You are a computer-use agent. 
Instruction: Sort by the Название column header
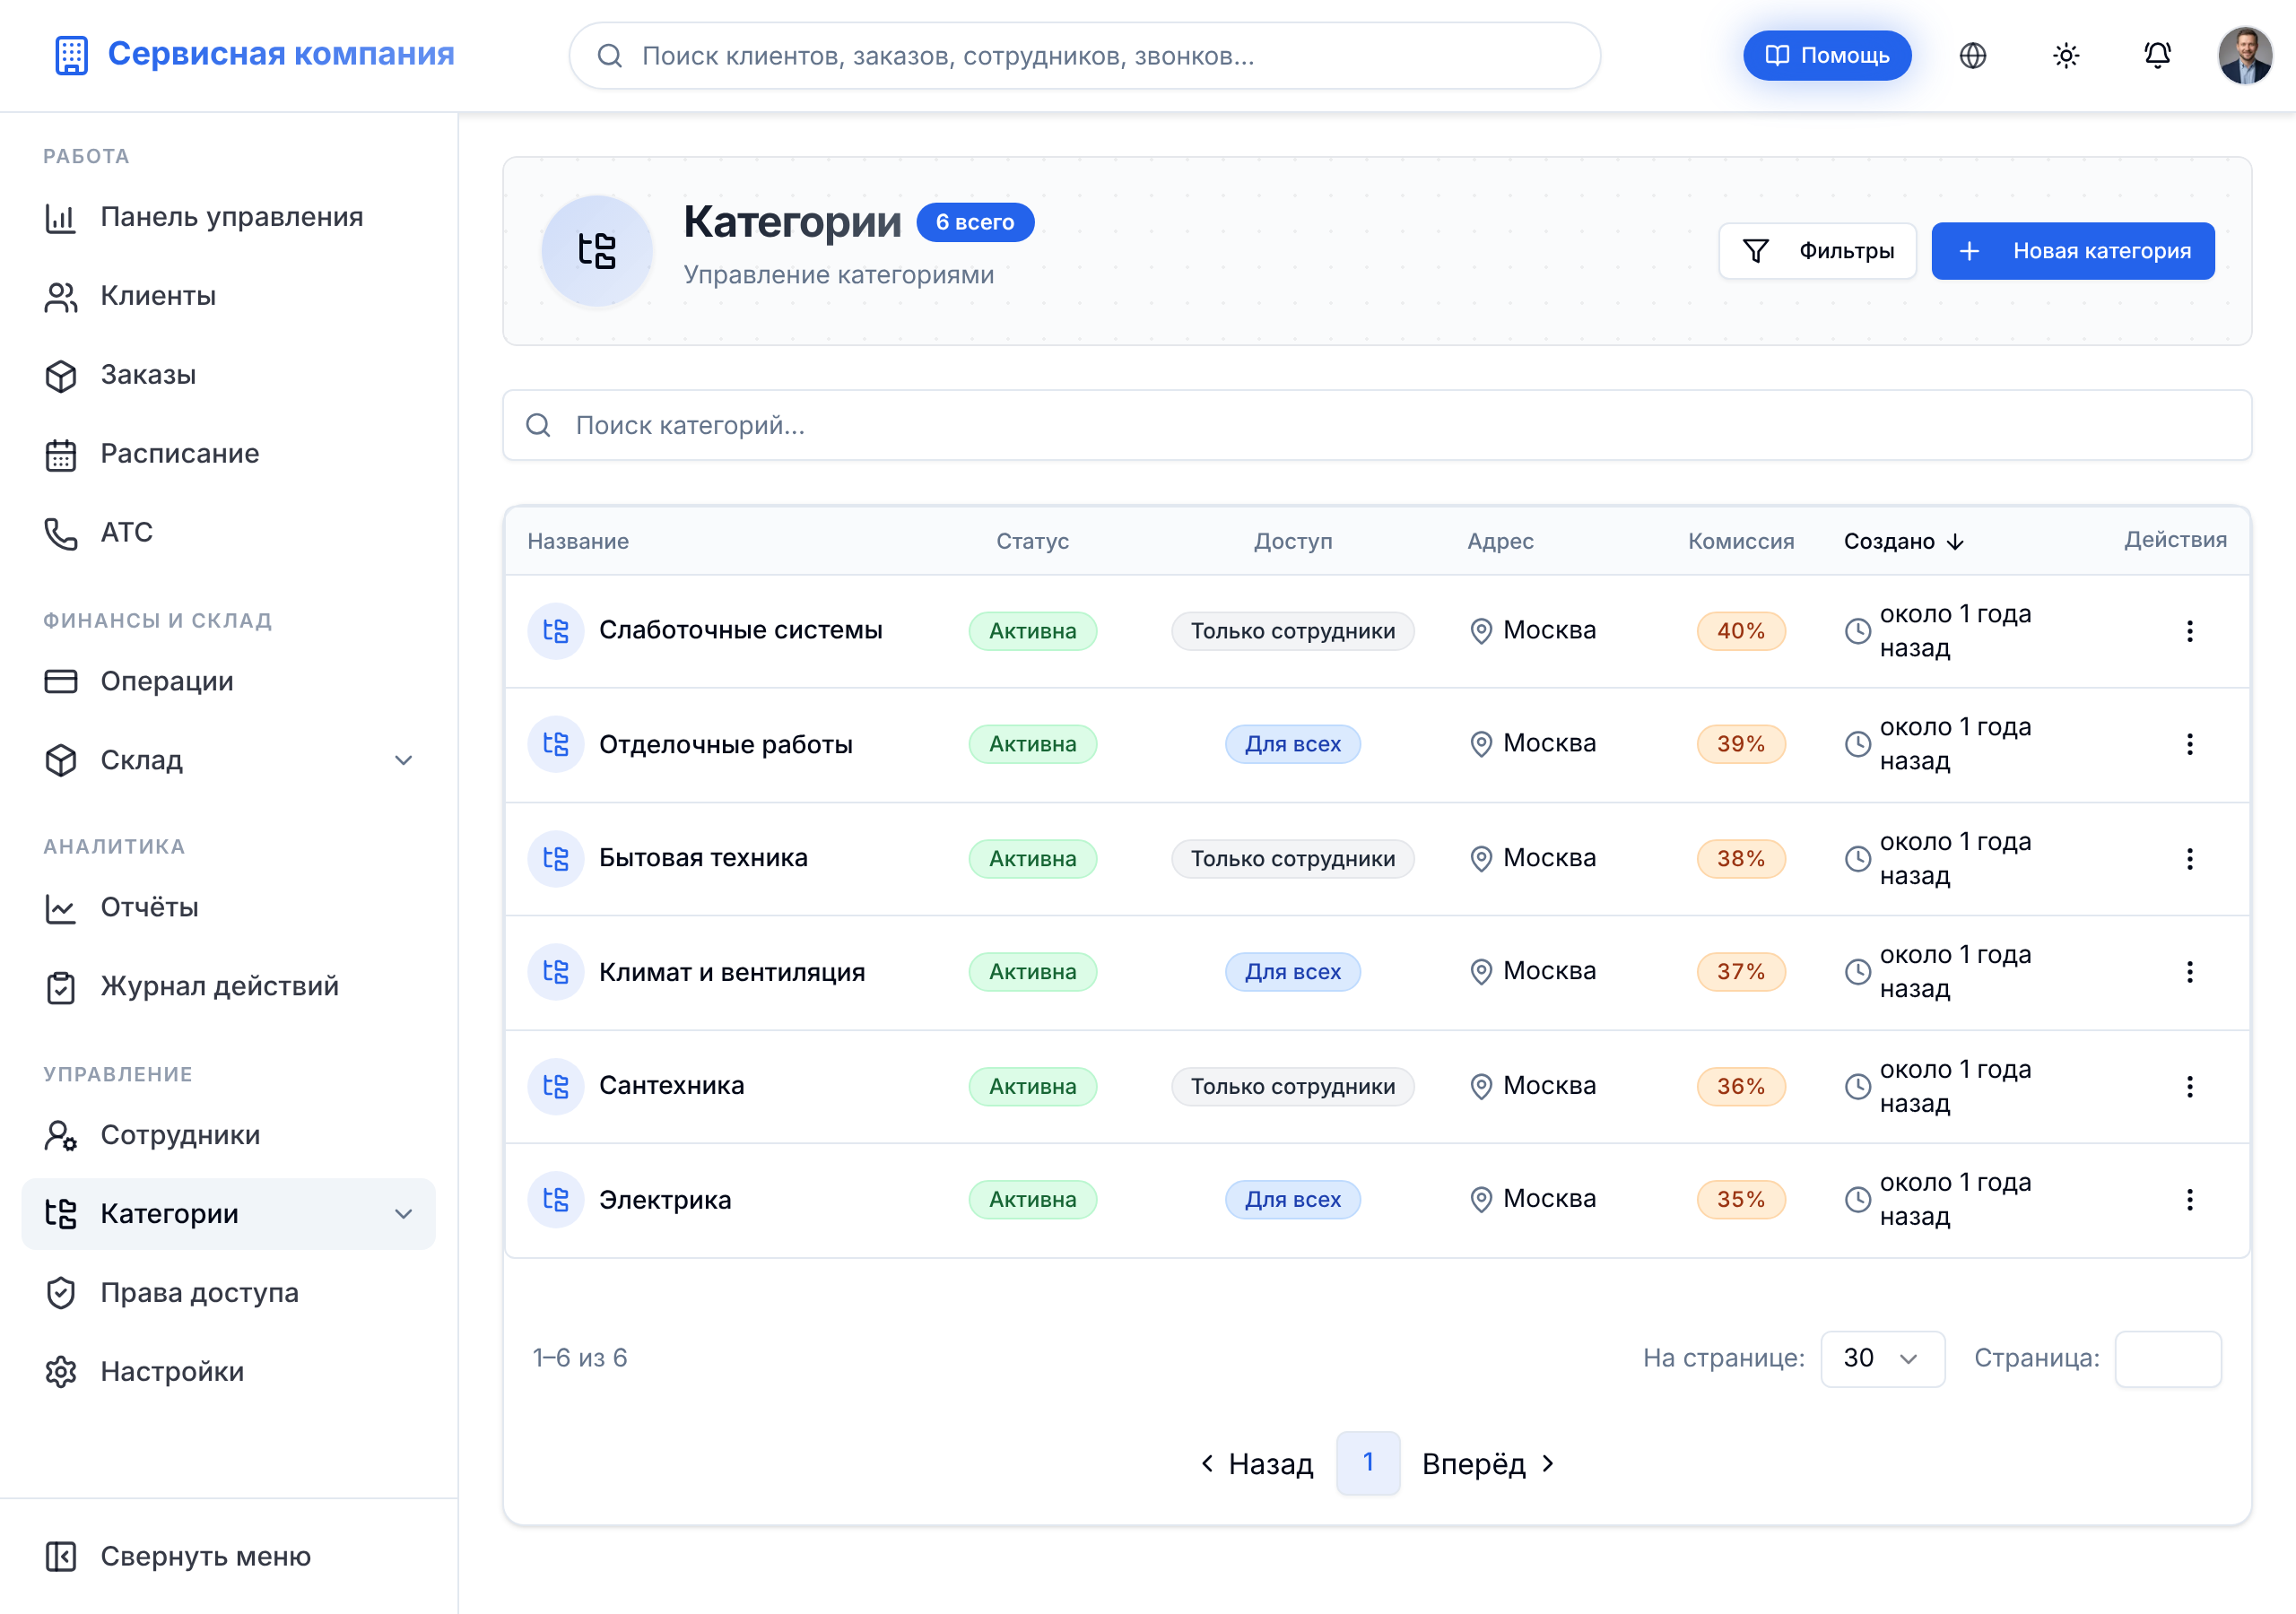coord(578,541)
